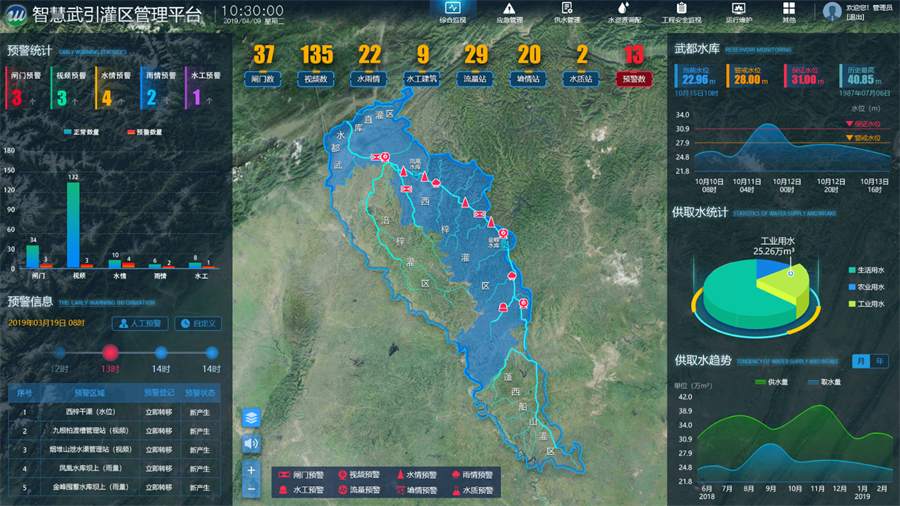Click the 工程安全监视 clipboard icon
This screenshot has width=900, height=506.
(681, 8)
